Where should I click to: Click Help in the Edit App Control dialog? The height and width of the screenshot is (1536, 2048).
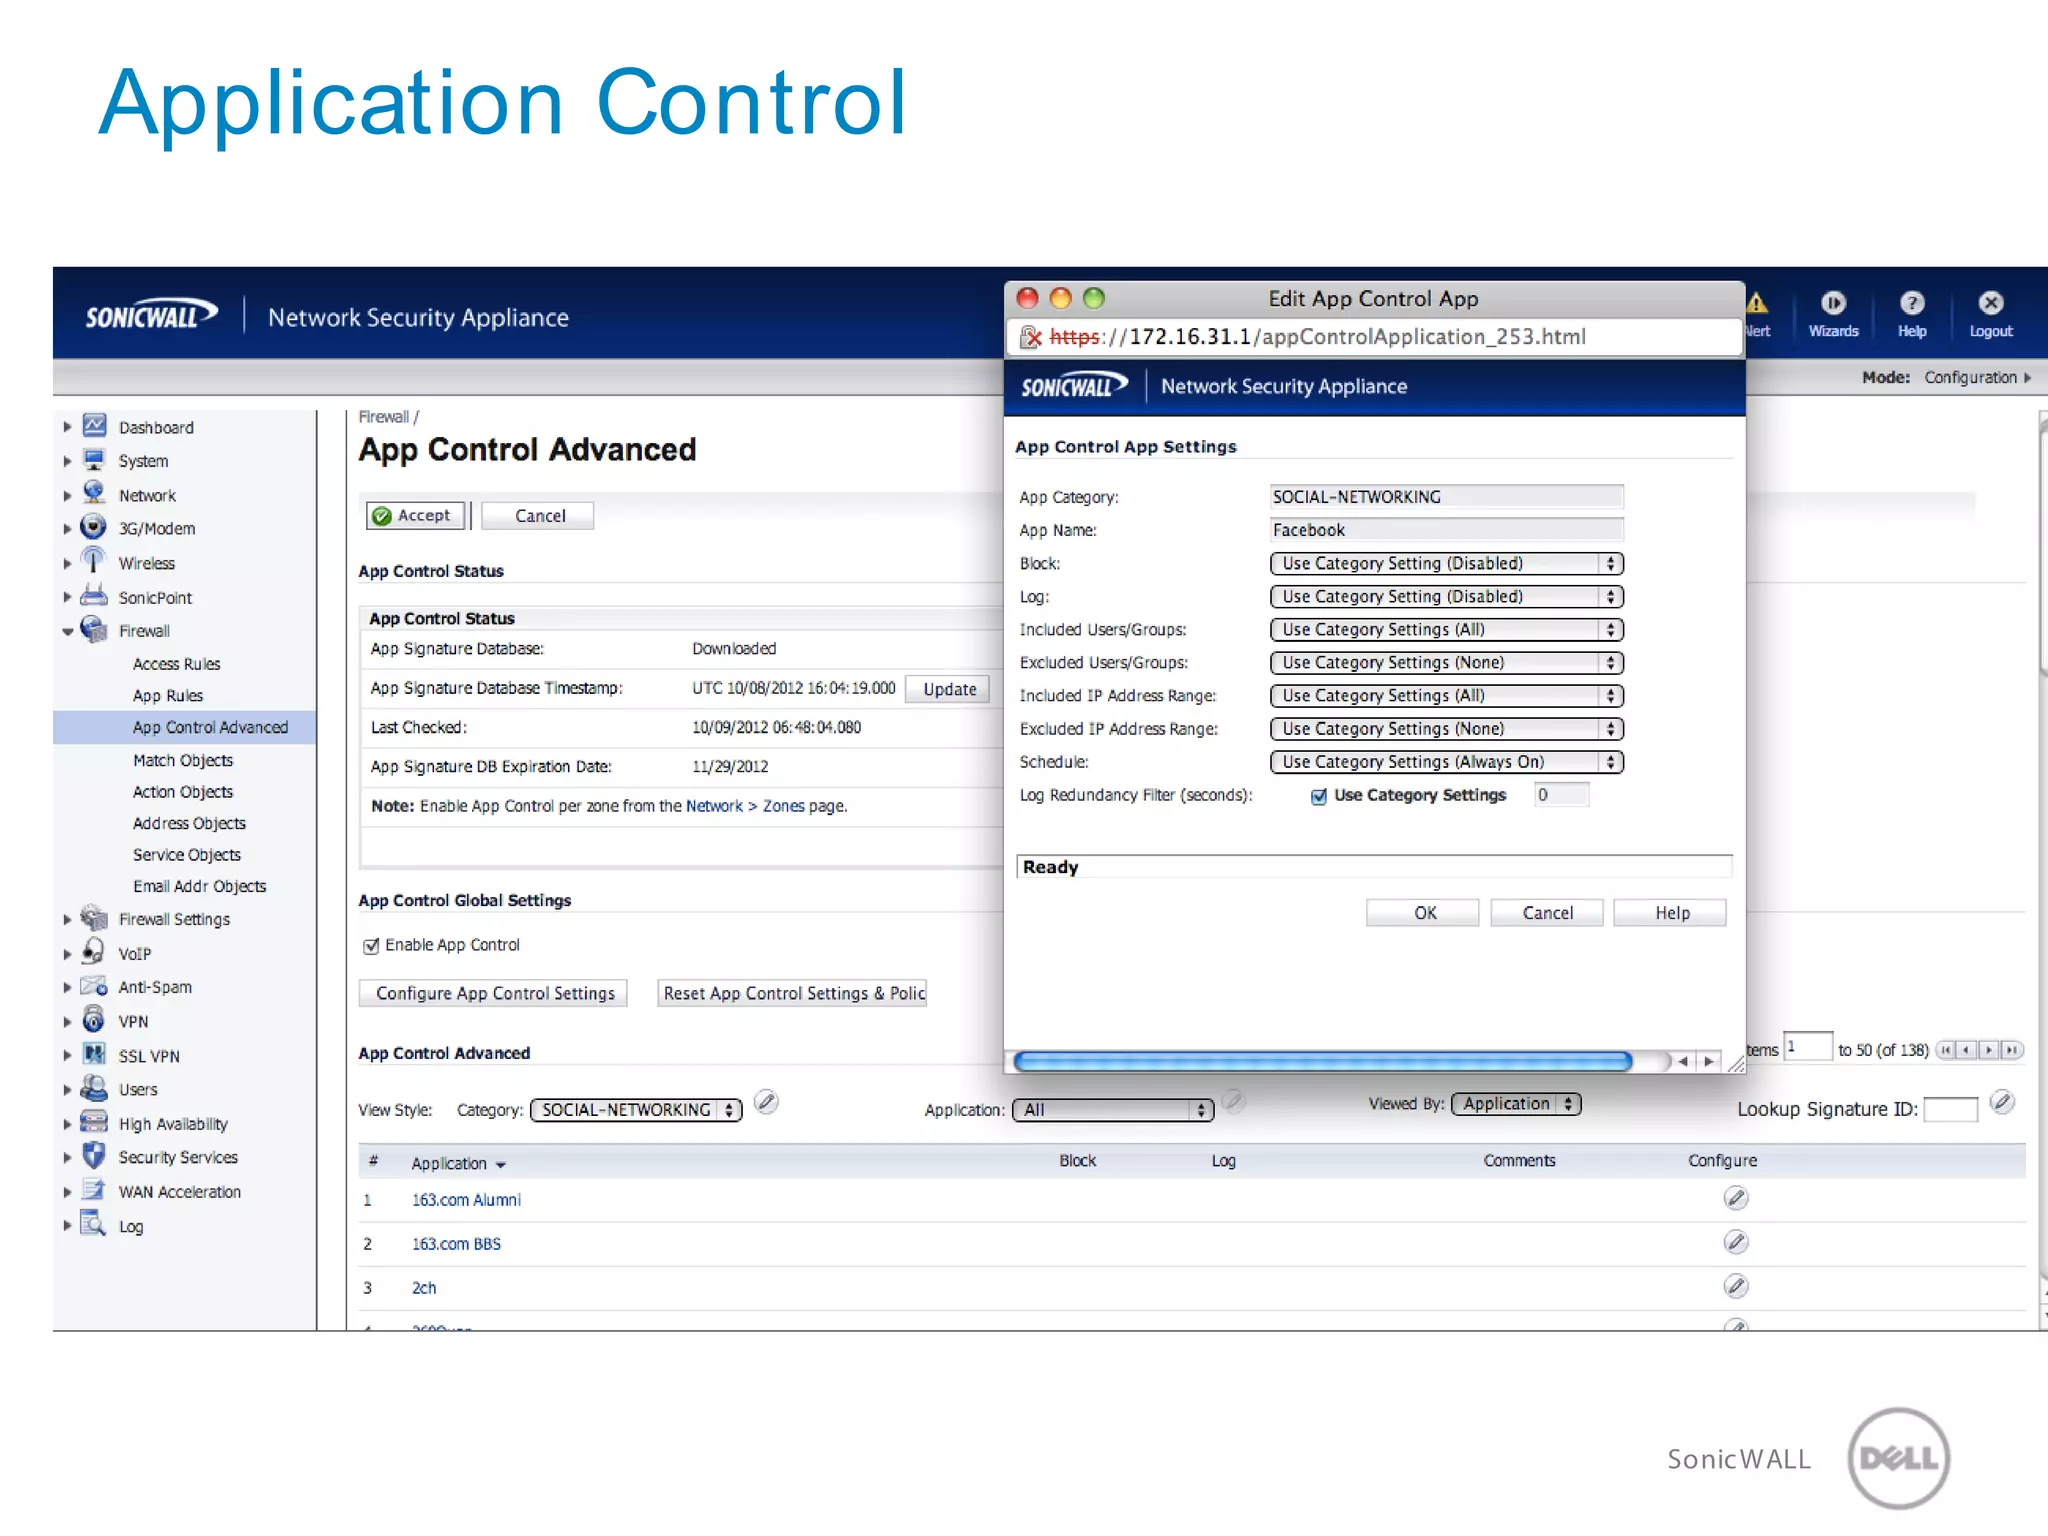[x=1671, y=913]
